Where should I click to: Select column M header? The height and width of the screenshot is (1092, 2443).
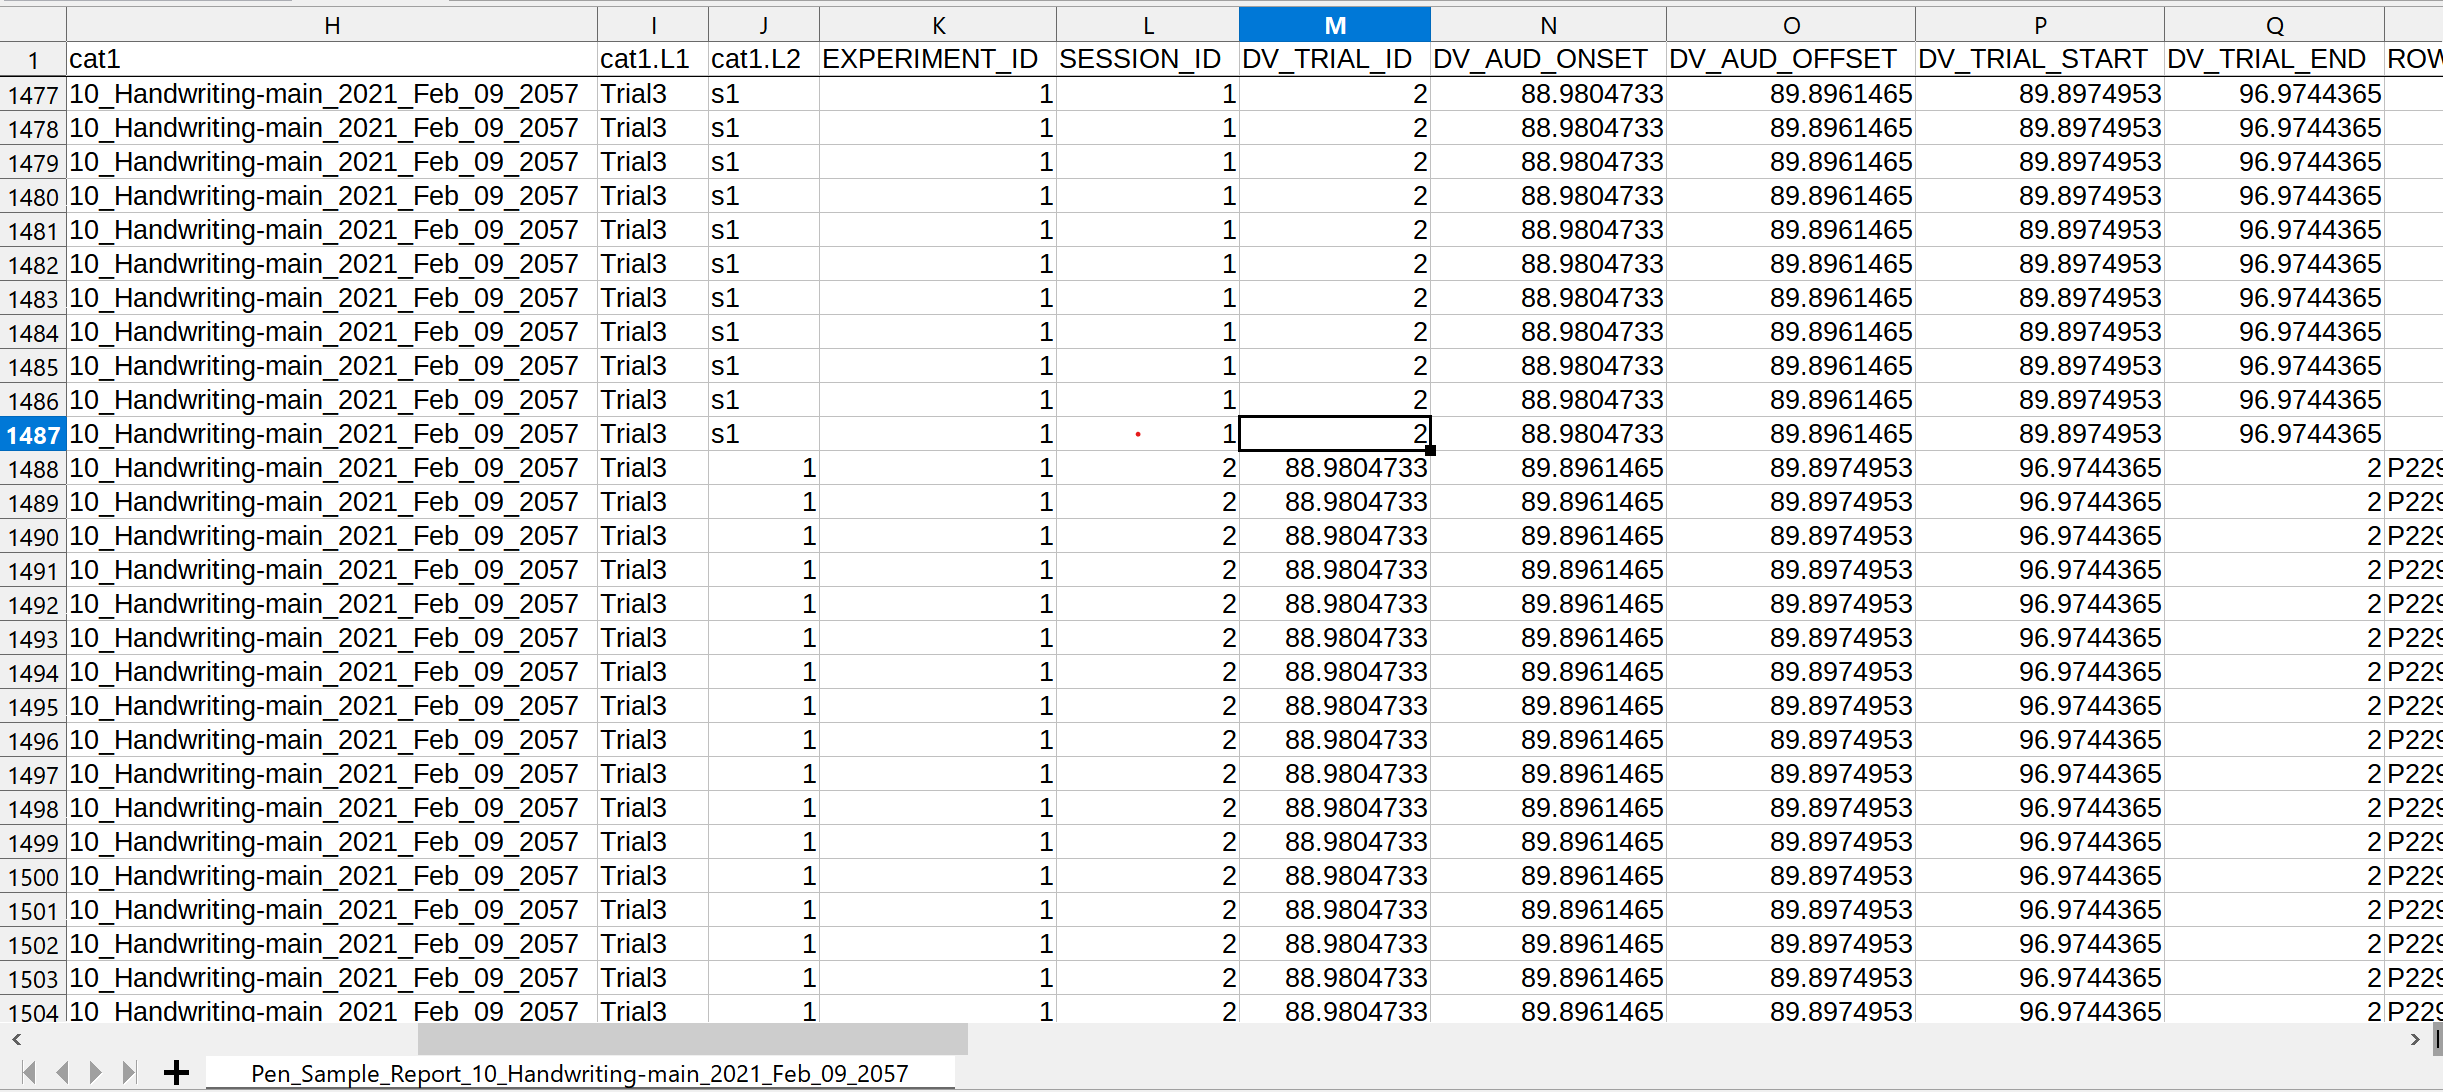(x=1334, y=25)
